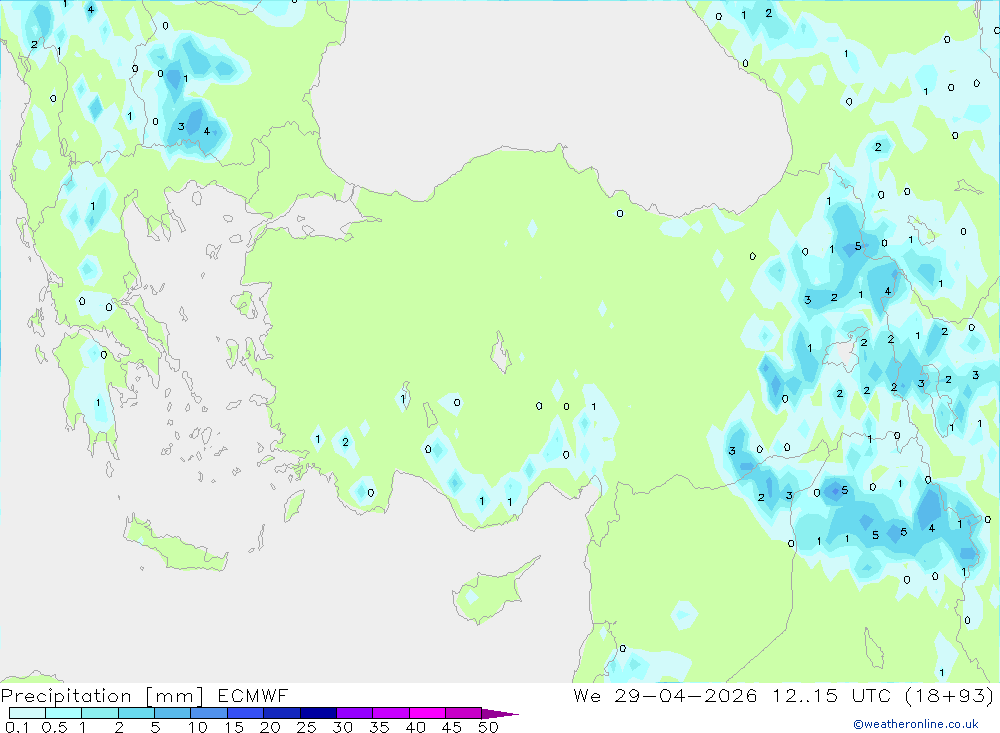Click the '12..15 UTC' time range text
Viewport: 1000px width, 733px height.
[x=831, y=695]
